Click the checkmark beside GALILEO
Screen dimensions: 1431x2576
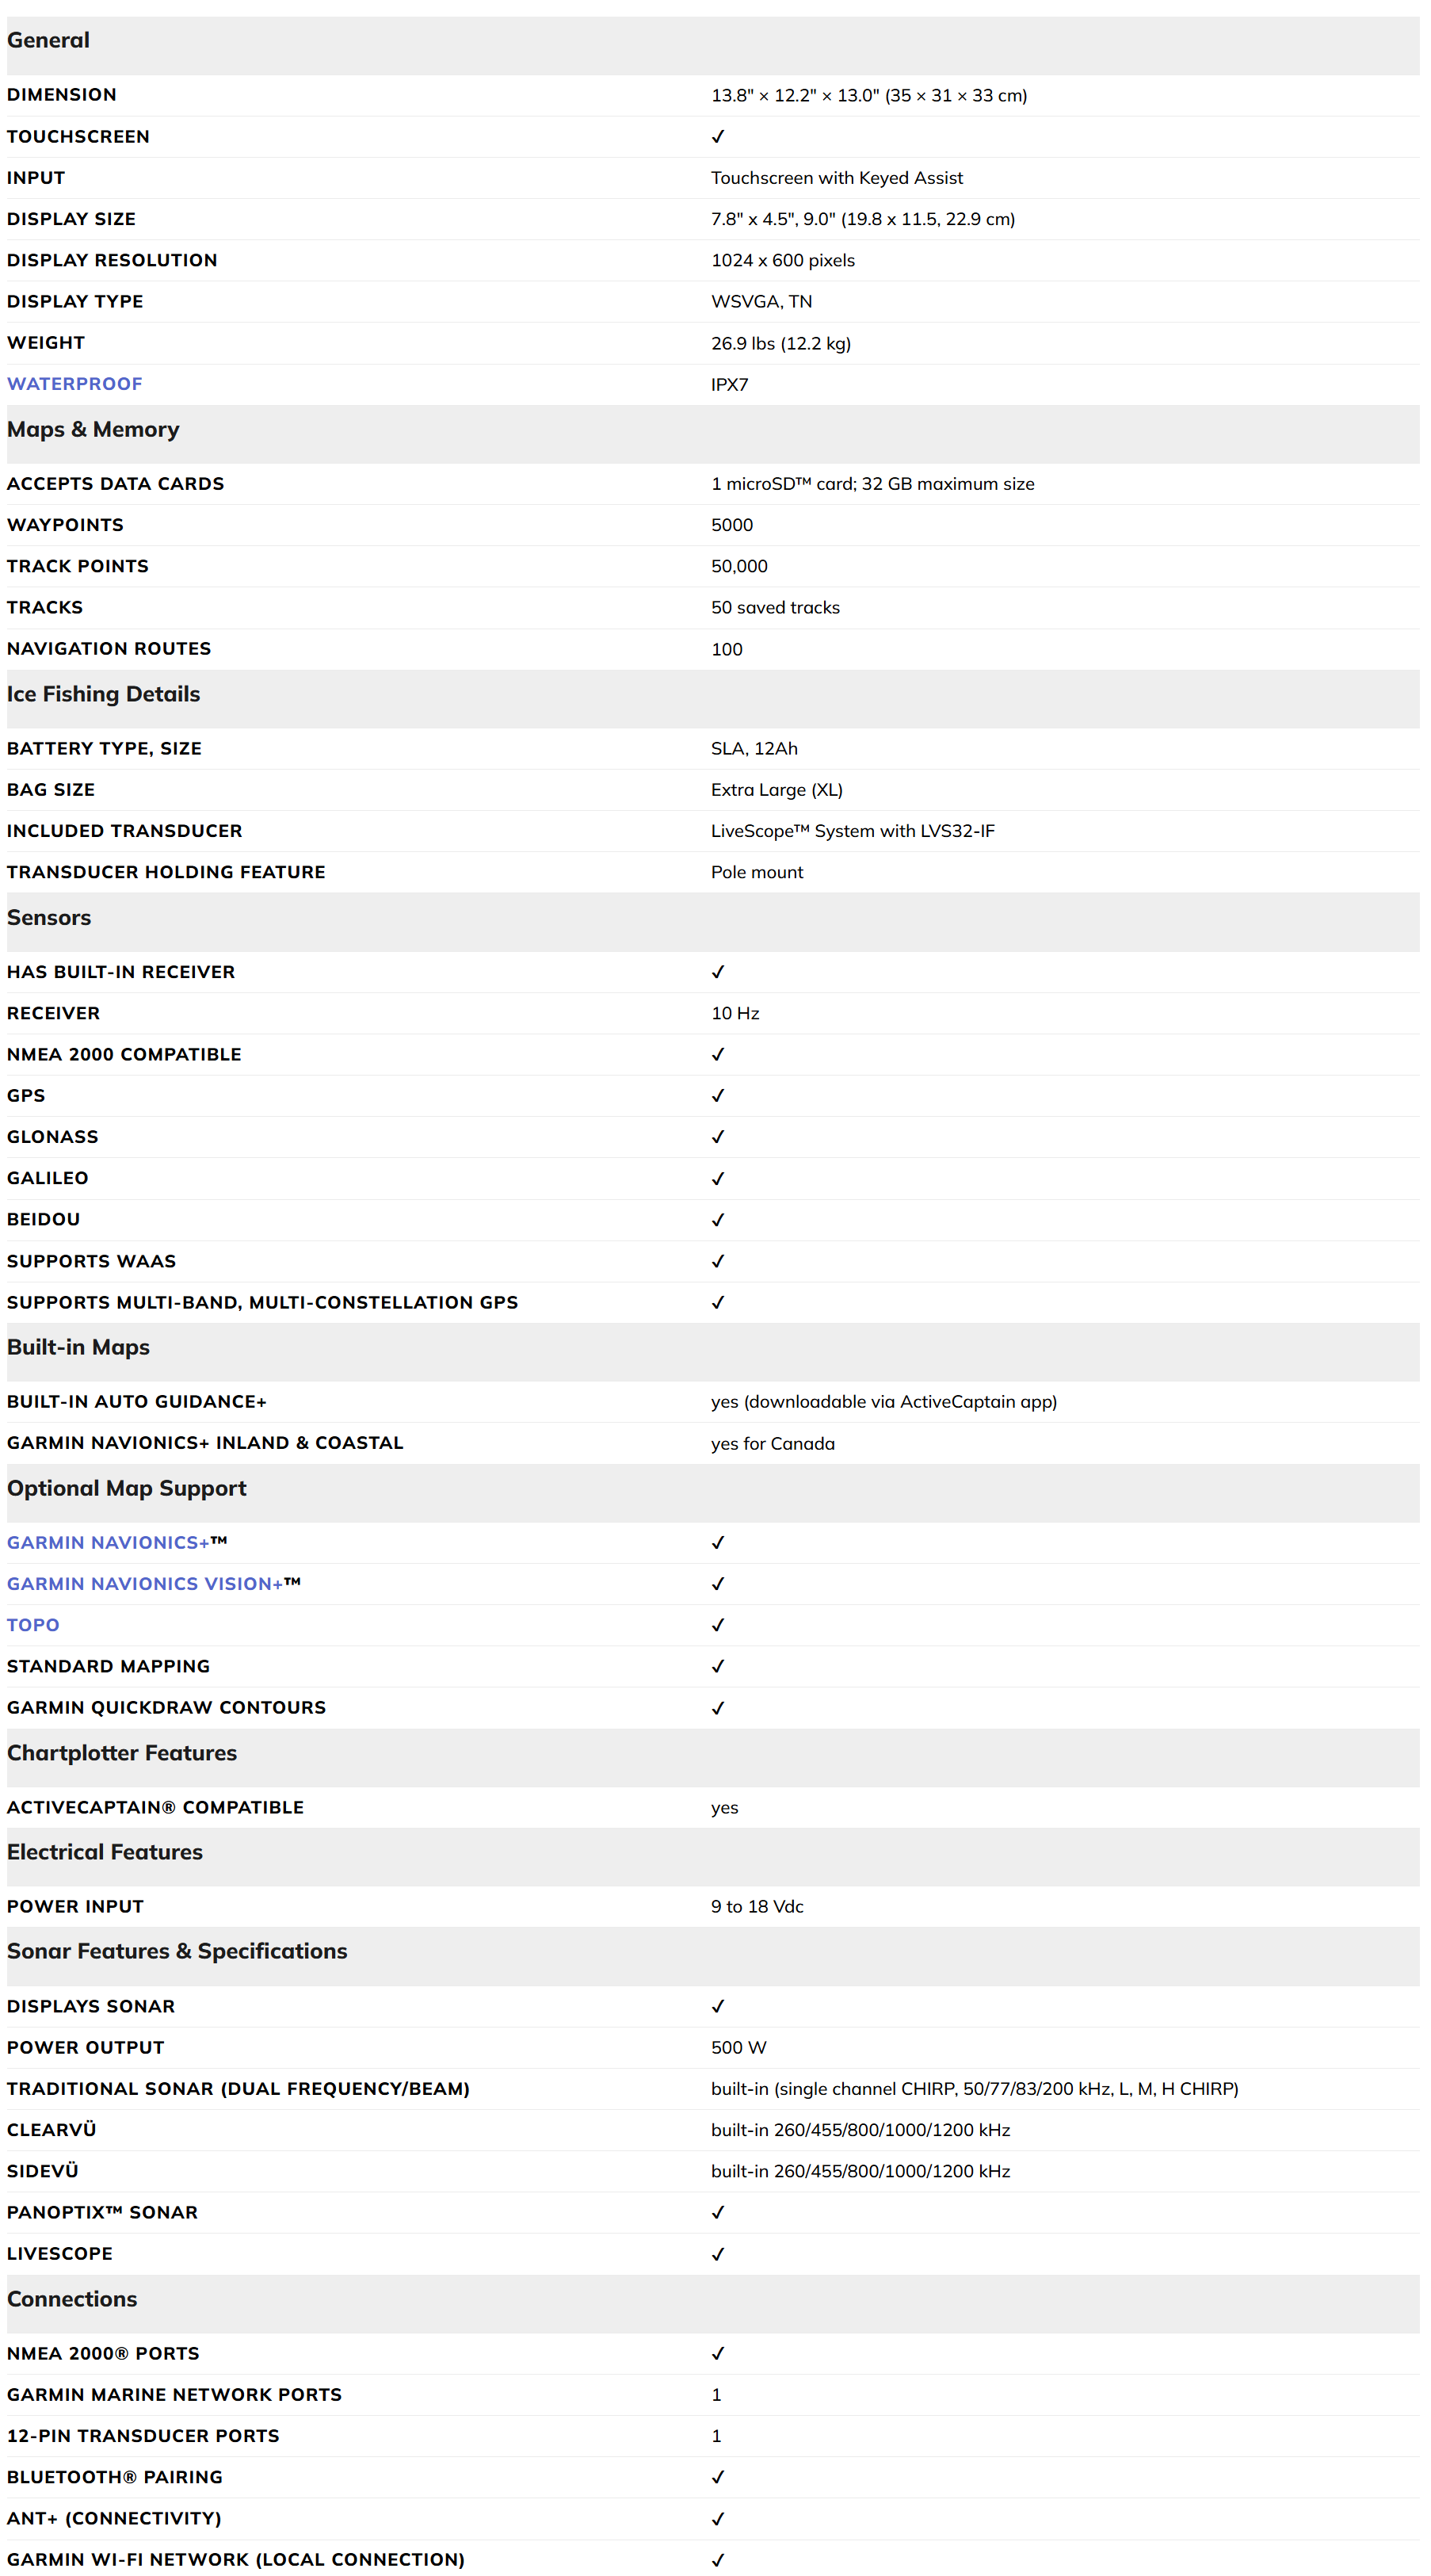click(x=717, y=1178)
